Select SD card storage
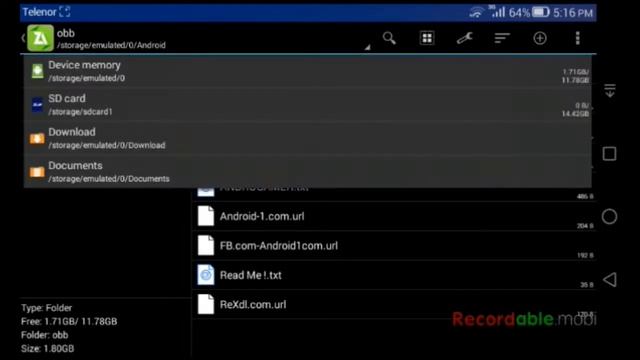This screenshot has height=360, width=640. click(308, 105)
